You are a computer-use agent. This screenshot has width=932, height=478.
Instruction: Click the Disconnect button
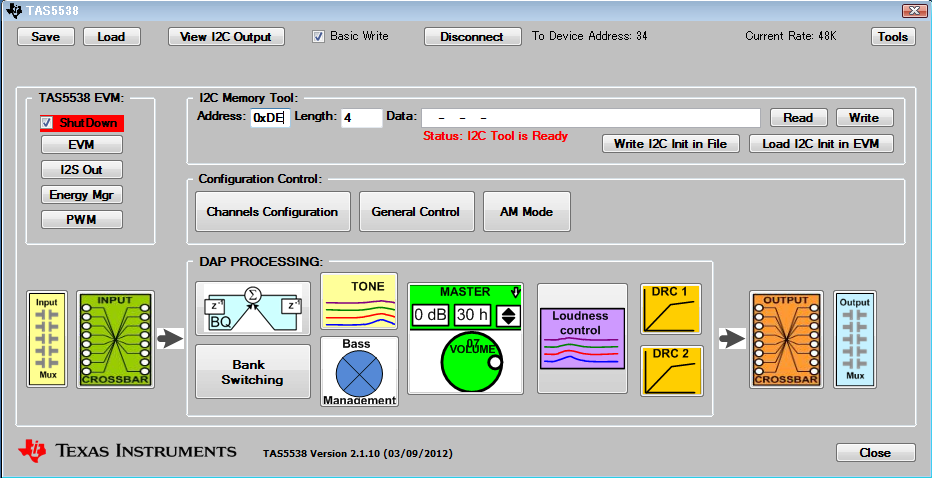(472, 37)
